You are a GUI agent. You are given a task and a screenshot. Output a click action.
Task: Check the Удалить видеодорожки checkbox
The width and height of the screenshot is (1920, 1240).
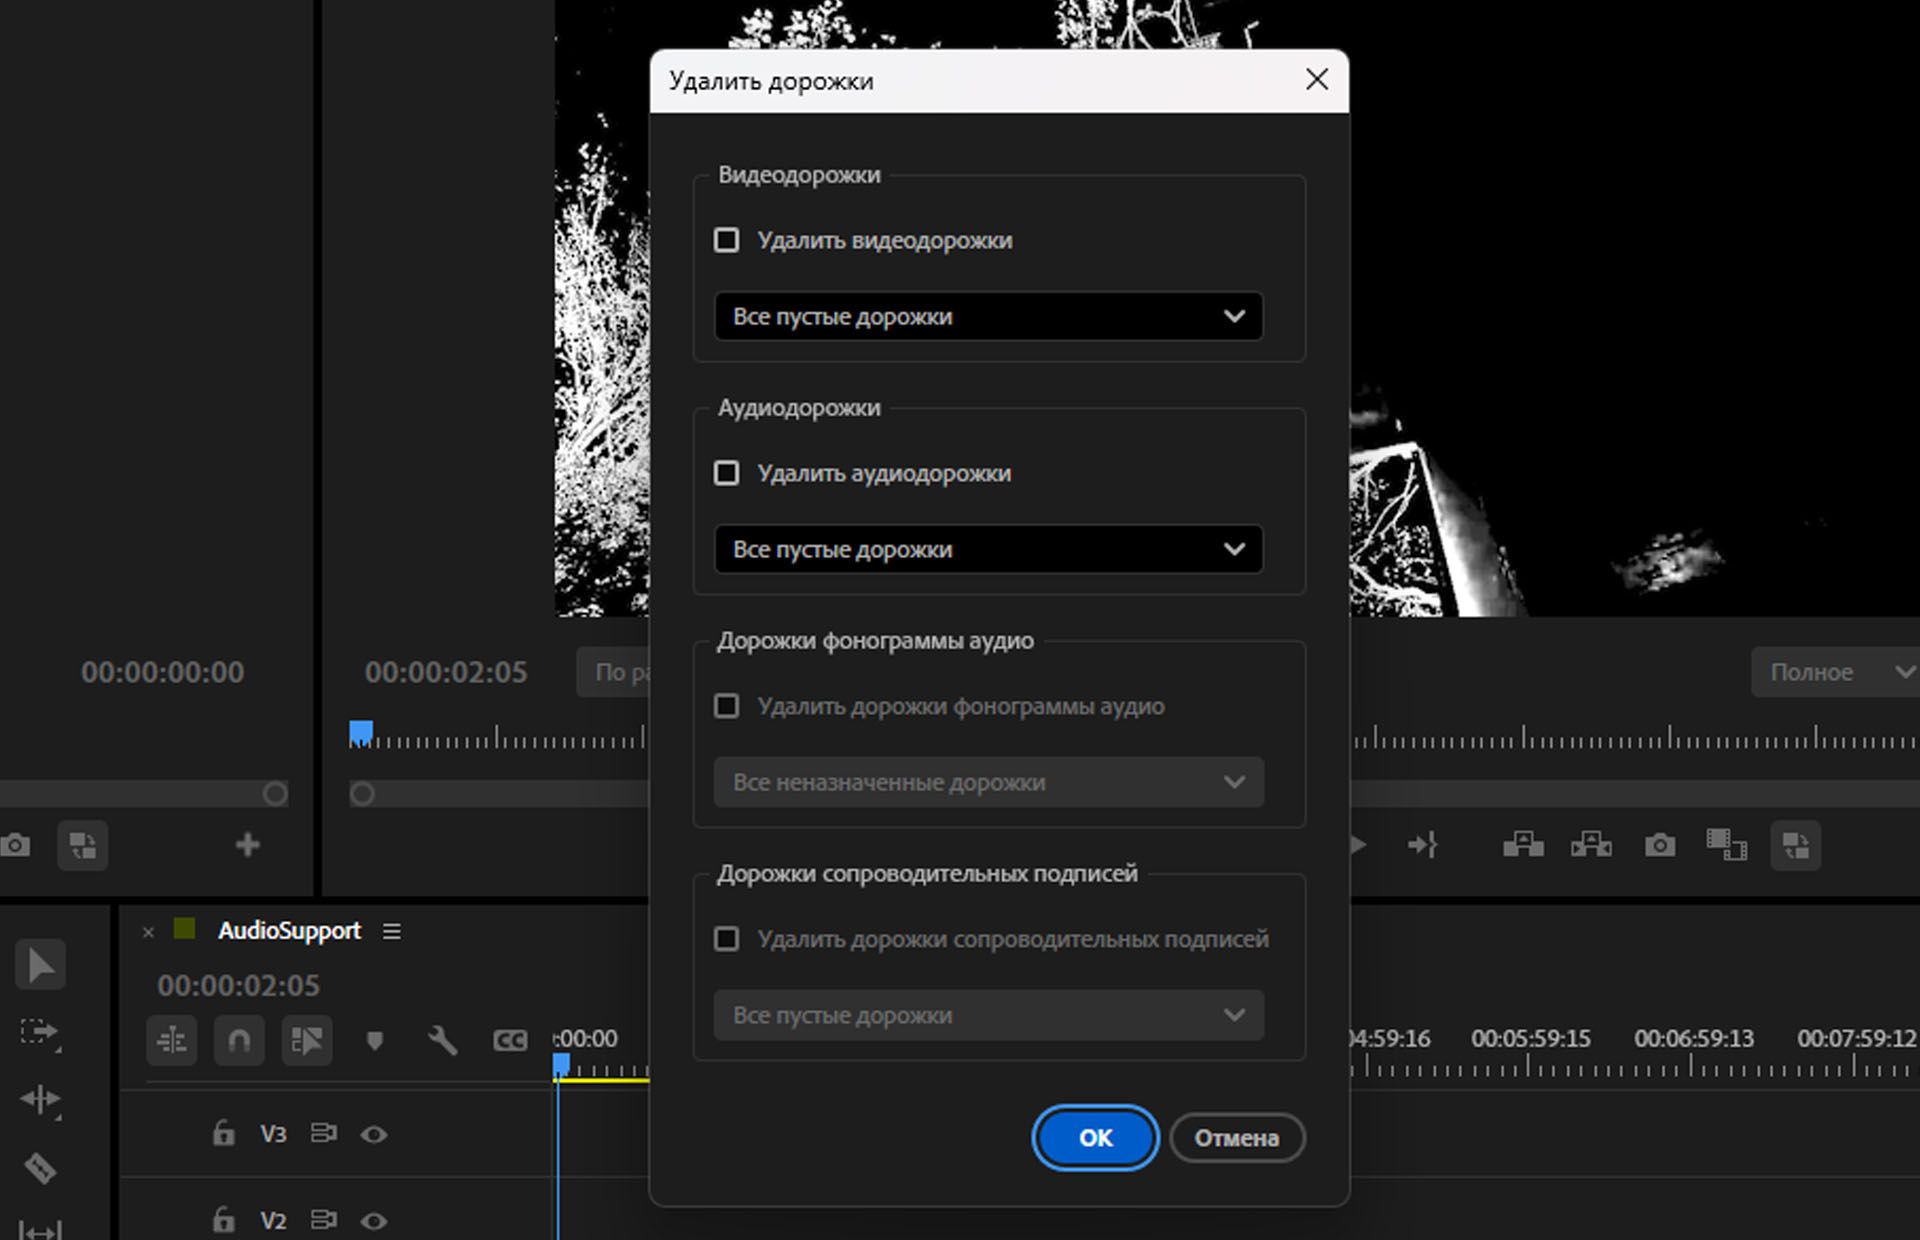tap(727, 240)
